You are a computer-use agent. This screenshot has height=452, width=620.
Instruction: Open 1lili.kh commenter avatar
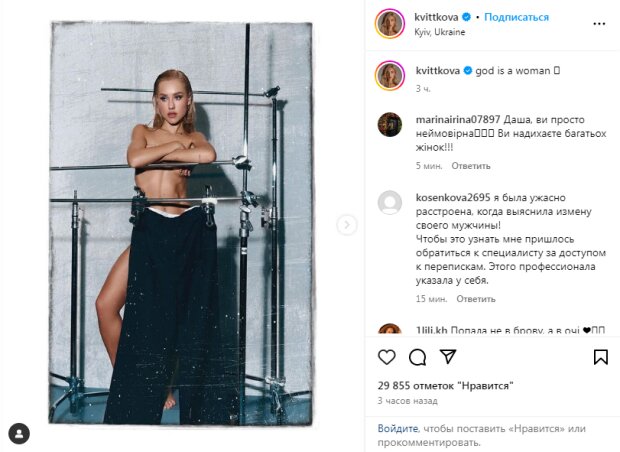389,331
